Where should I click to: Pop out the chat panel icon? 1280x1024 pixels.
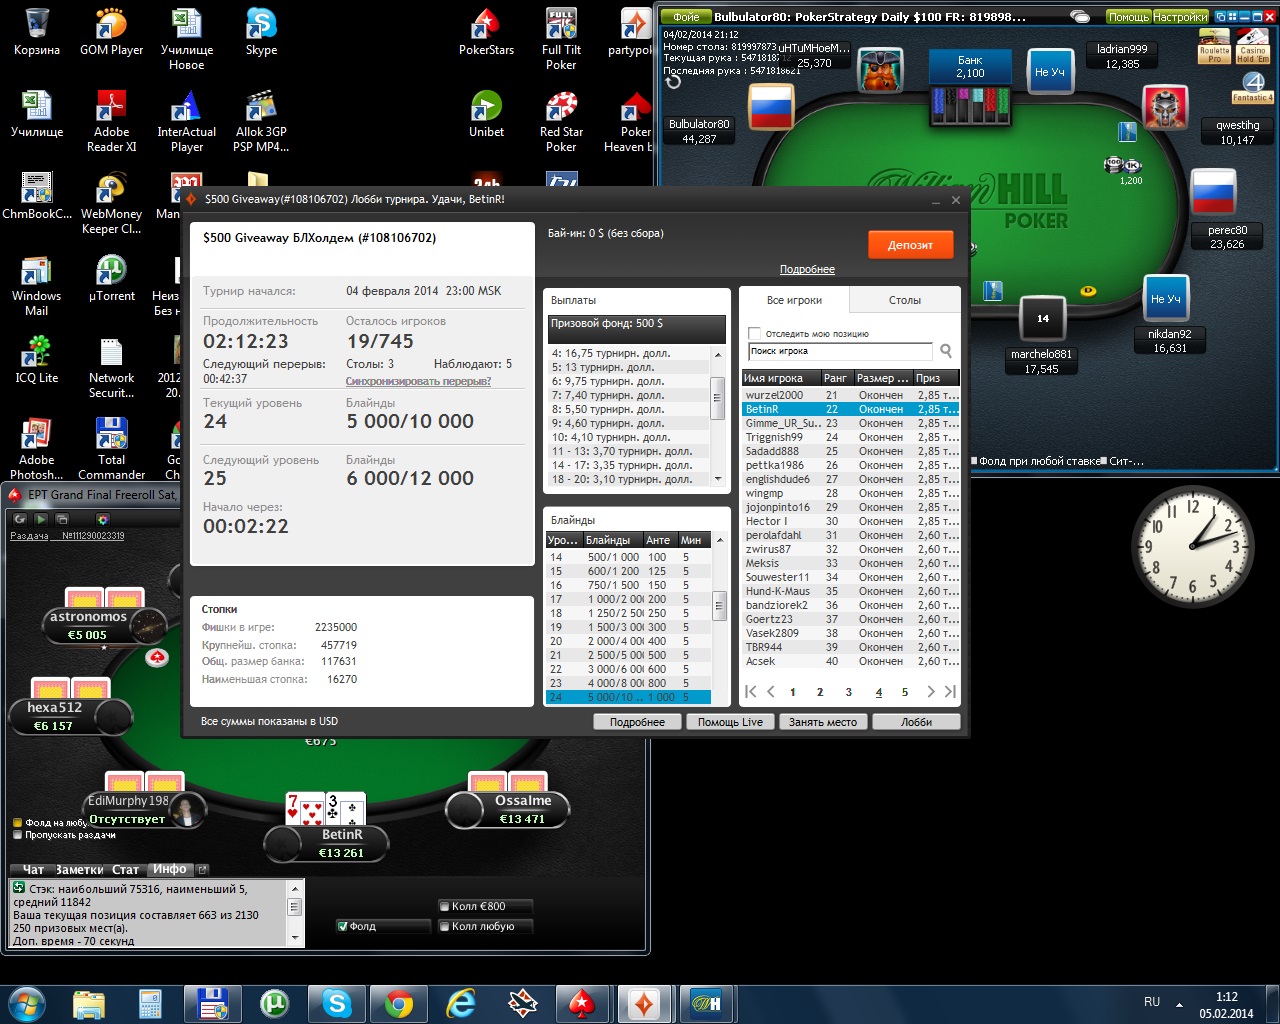tap(202, 870)
